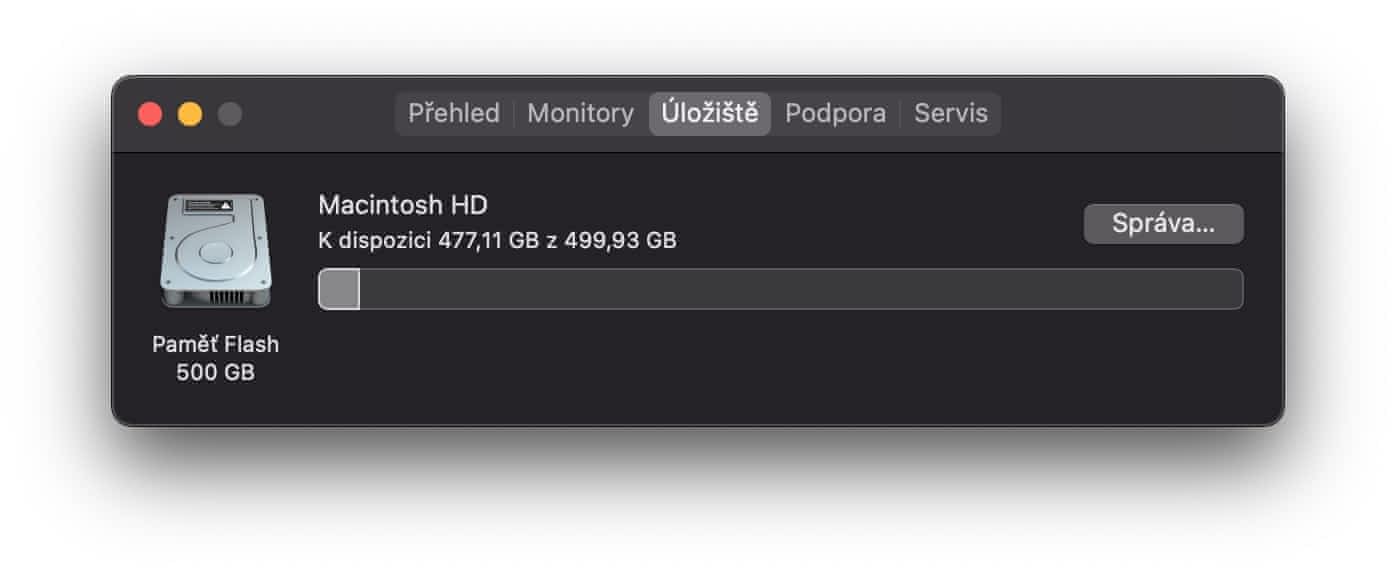Image resolution: width=1396 pixels, height=574 pixels.
Task: Open the Monitory tab
Action: click(x=580, y=114)
